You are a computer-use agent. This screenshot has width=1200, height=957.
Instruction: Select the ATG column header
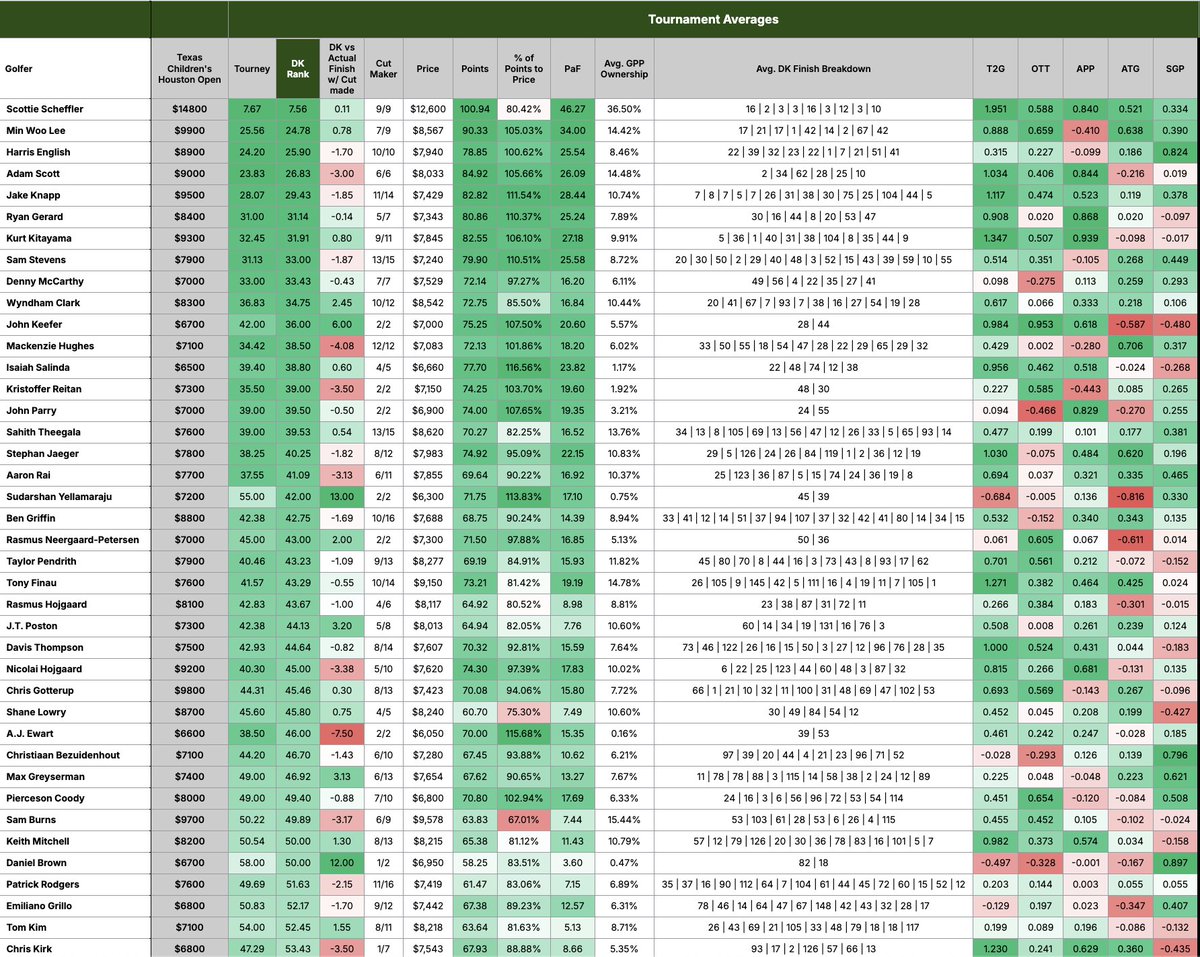click(x=1131, y=69)
